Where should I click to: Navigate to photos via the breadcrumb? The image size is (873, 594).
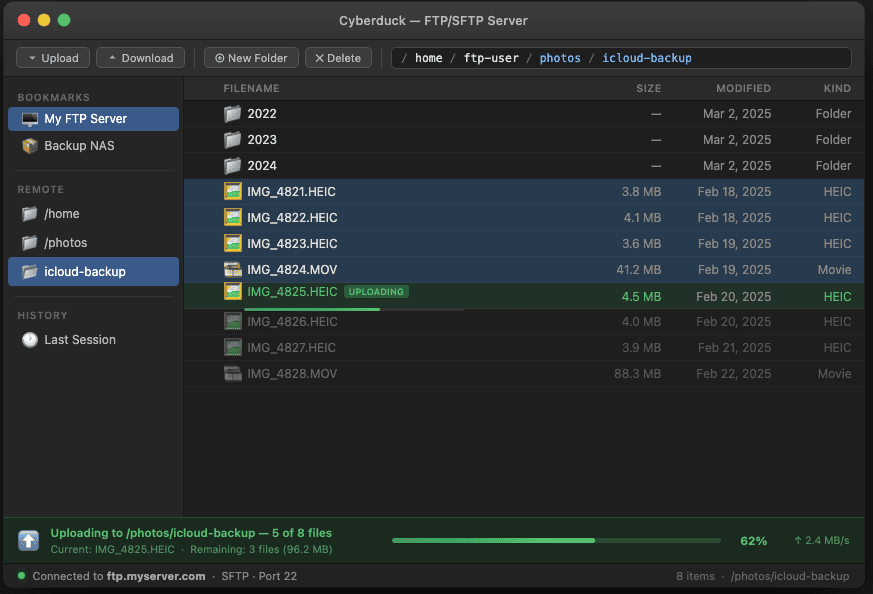pos(560,57)
